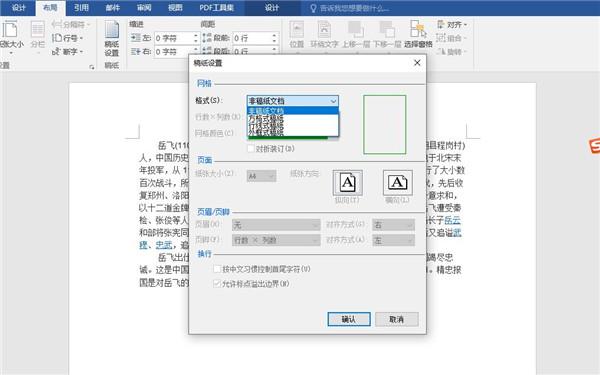Toggle 对折装订 checkbox
The width and height of the screenshot is (600, 375).
click(x=251, y=148)
